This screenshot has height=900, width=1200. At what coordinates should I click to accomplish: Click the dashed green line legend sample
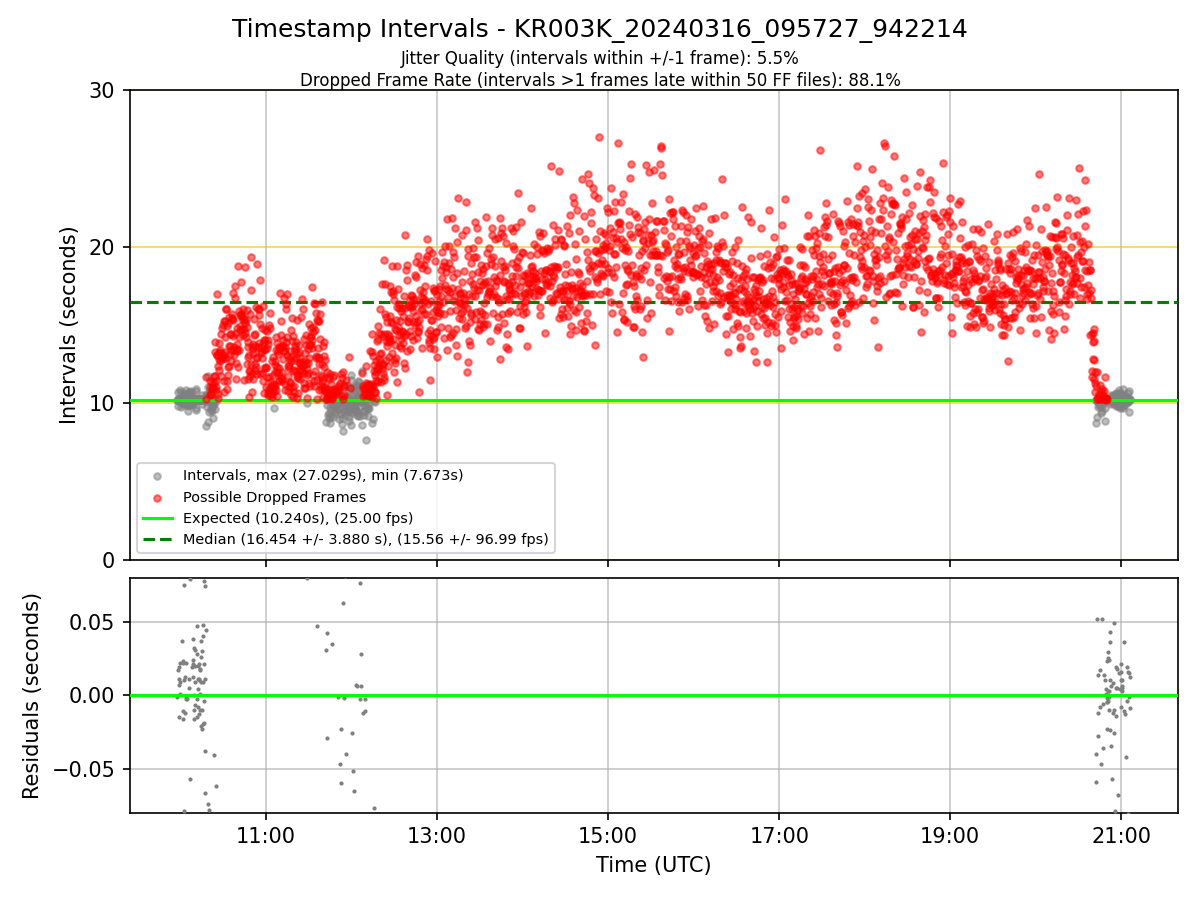coord(160,539)
